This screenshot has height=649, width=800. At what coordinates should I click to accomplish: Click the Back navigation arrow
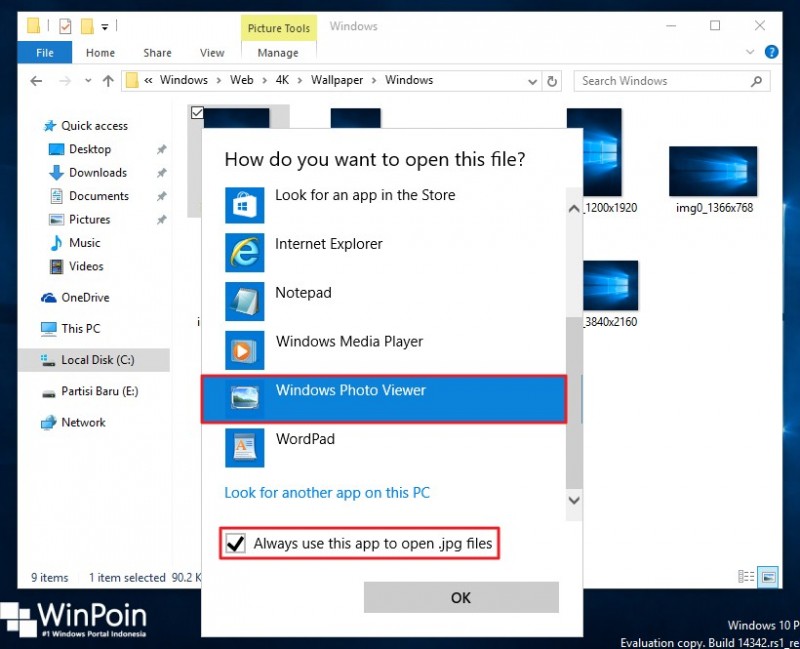click(36, 81)
